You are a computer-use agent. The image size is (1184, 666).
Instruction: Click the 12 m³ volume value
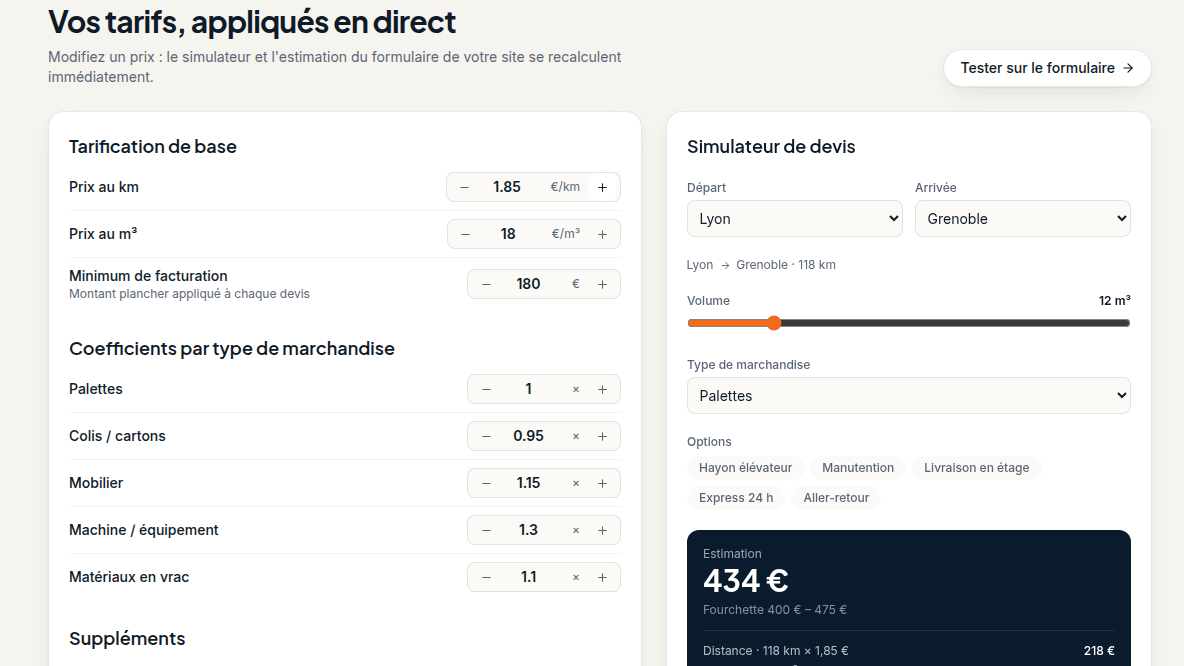click(1115, 301)
